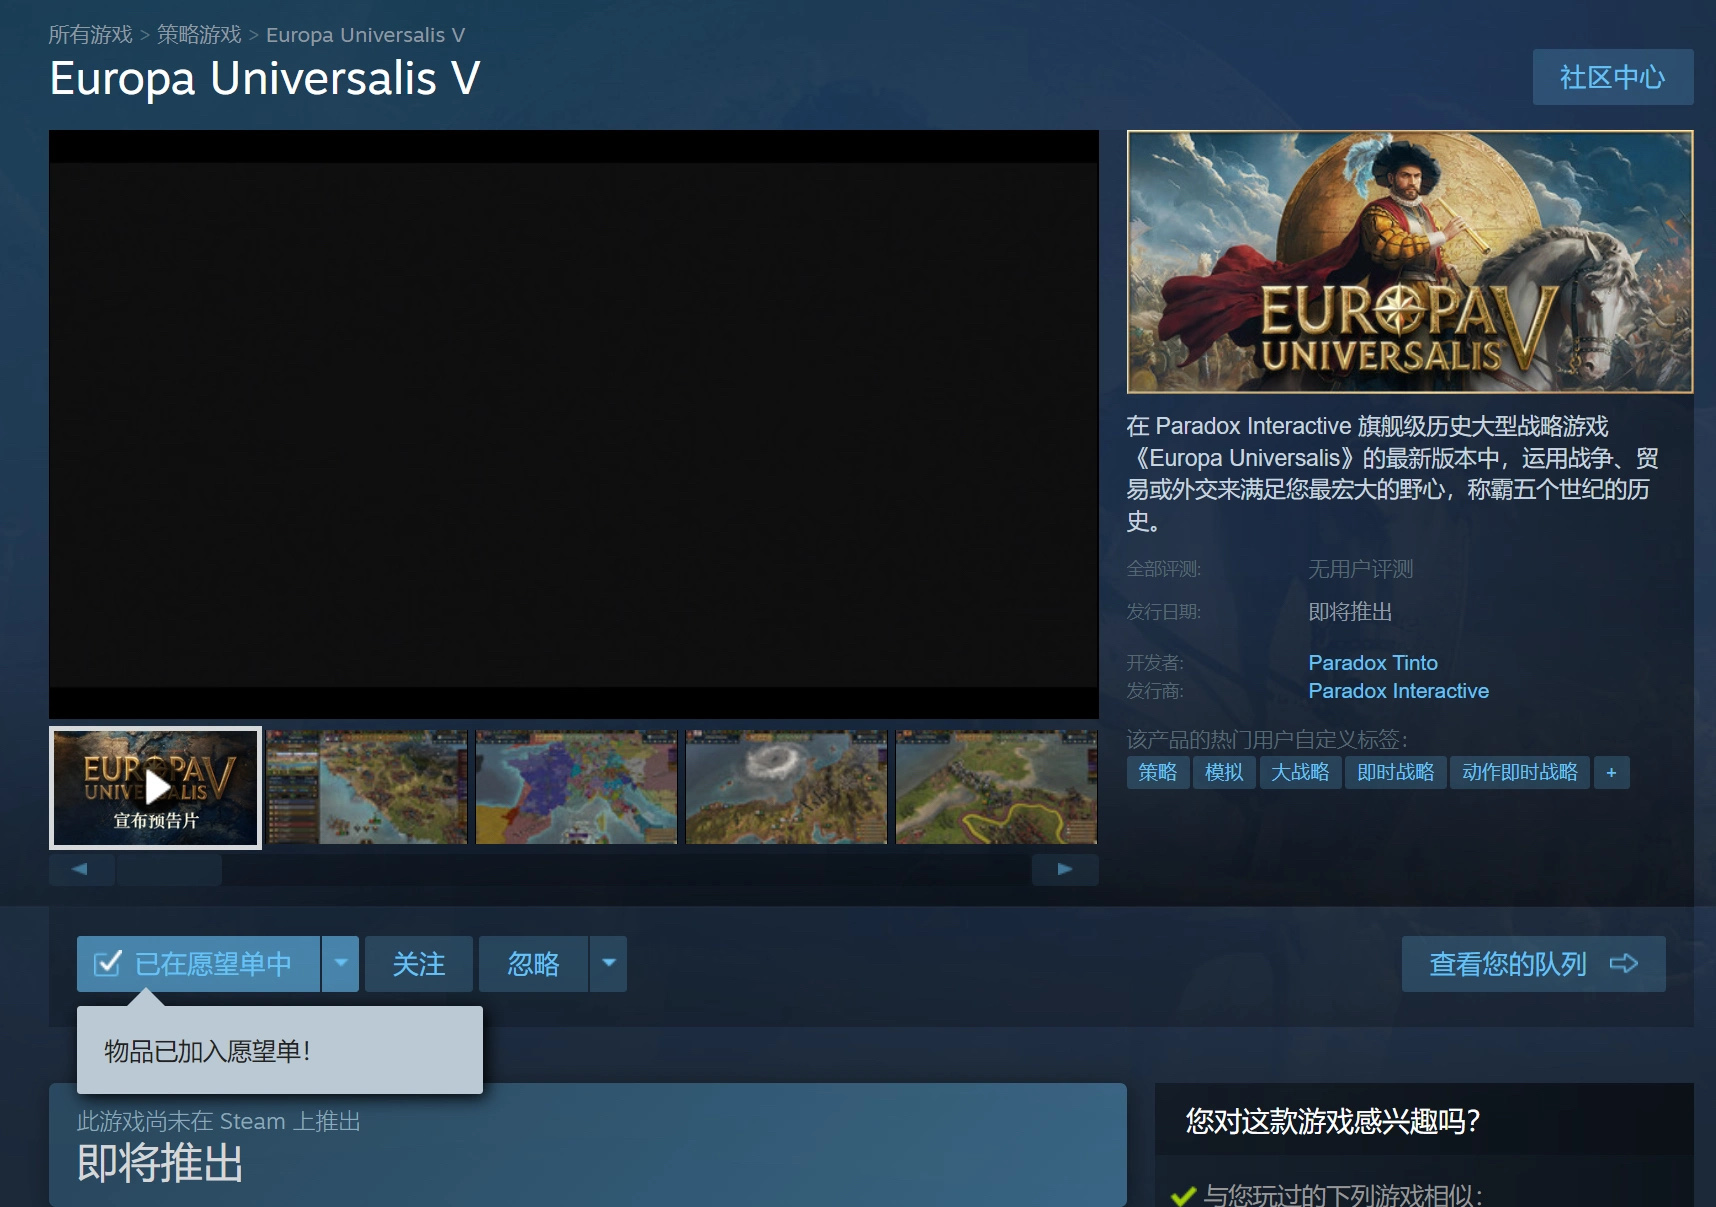Click the 无用户评测 review summary text

click(x=1361, y=569)
